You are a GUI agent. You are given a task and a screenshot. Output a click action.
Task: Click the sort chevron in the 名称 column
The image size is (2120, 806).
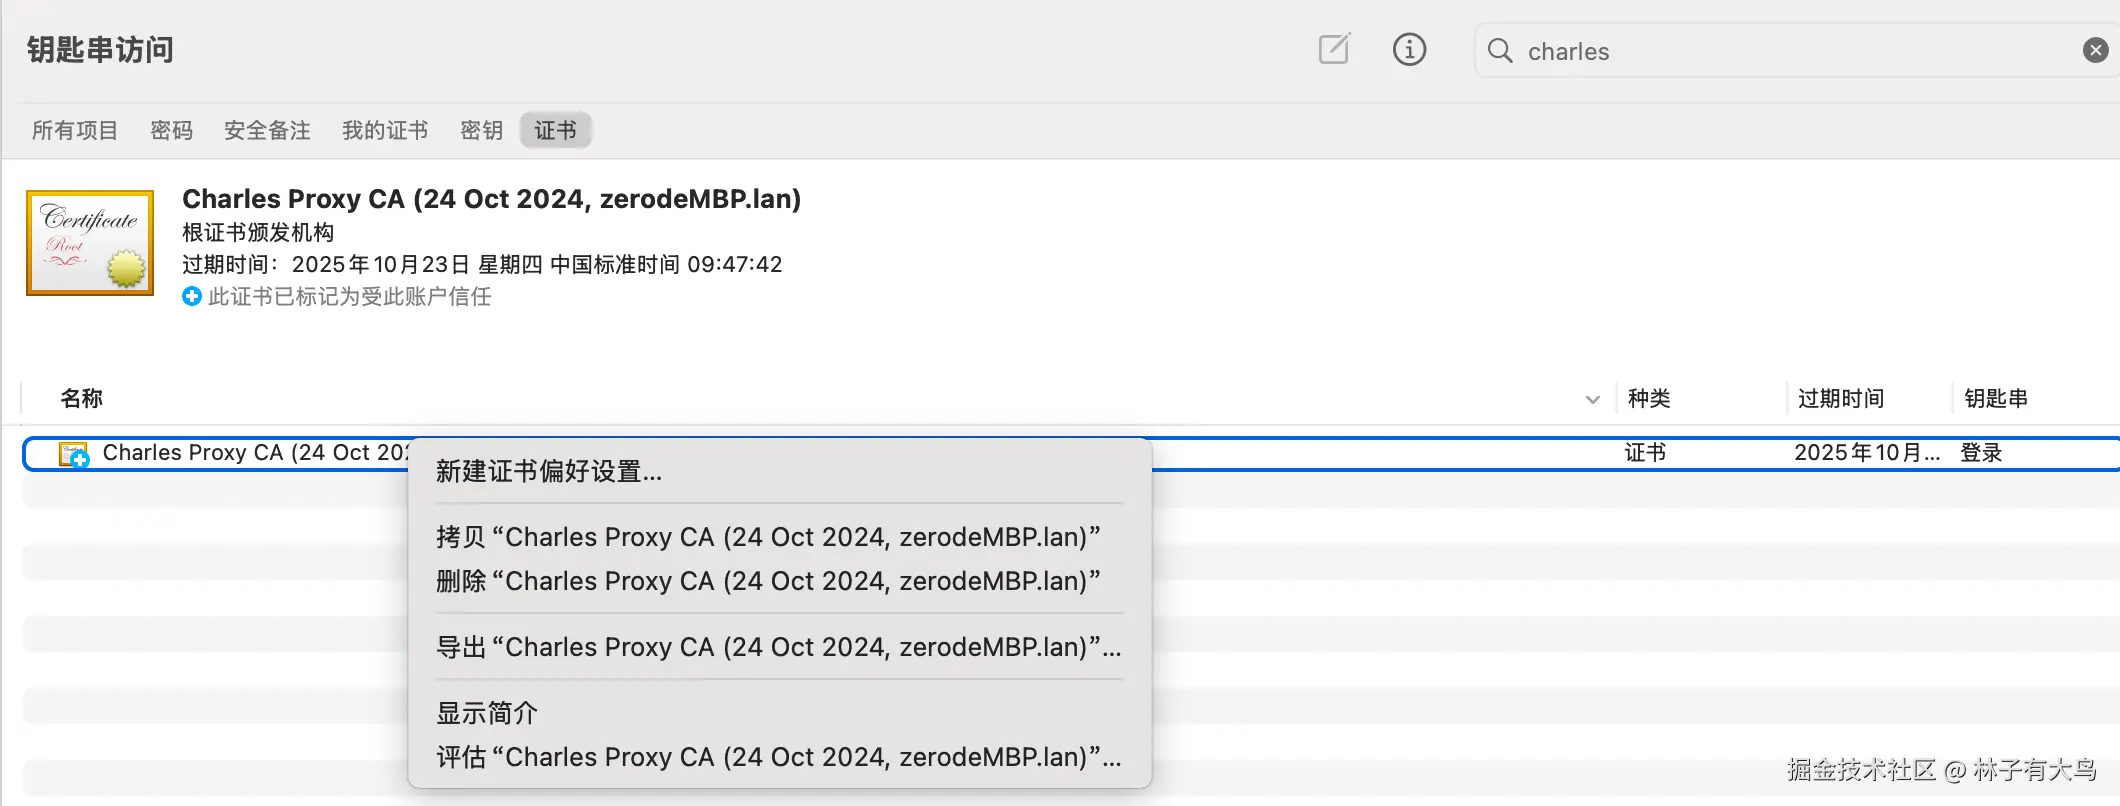click(x=1592, y=399)
